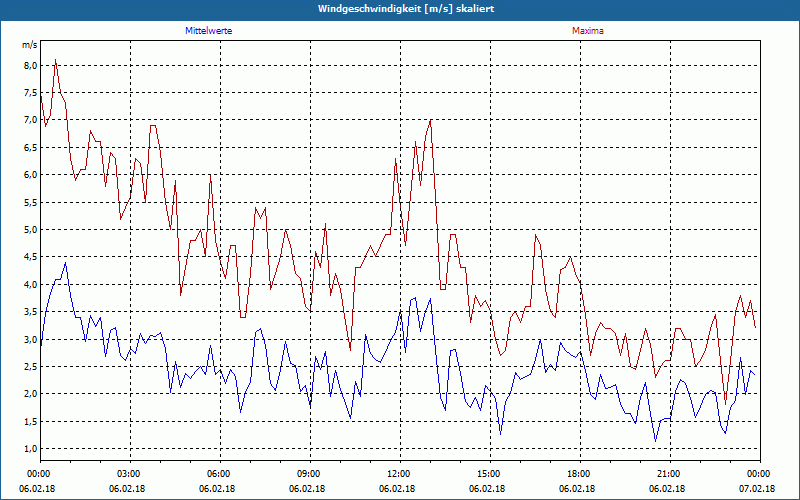Image resolution: width=800 pixels, height=500 pixels.
Task: Click the 06.02.18 date under 12:00
Action: pos(397,489)
